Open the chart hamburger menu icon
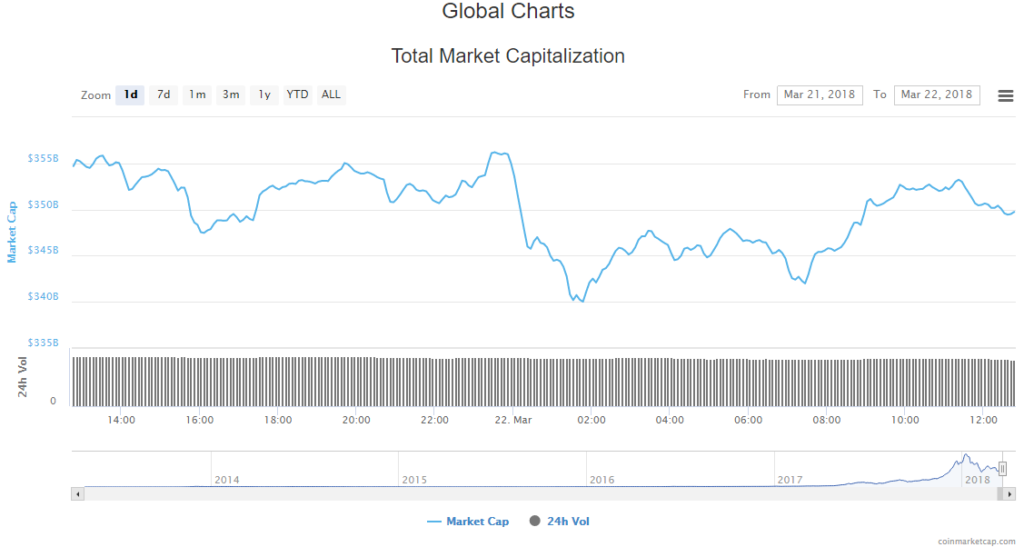This screenshot has width=1024, height=547. [1005, 95]
